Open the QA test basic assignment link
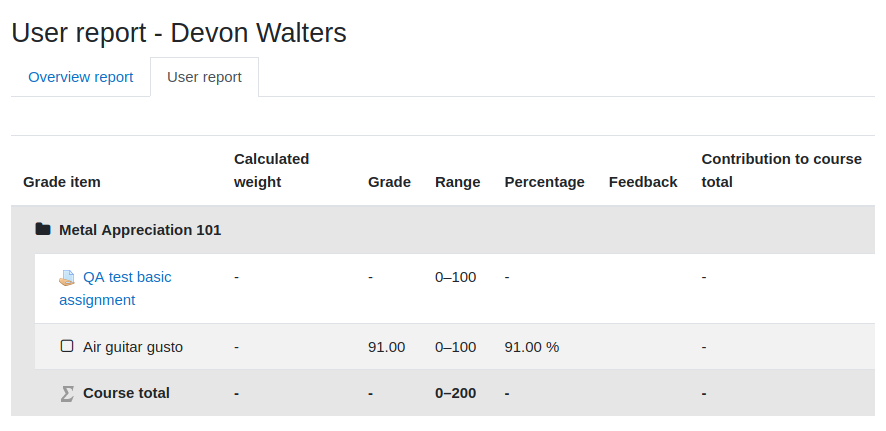The width and height of the screenshot is (886, 431). [x=115, y=289]
